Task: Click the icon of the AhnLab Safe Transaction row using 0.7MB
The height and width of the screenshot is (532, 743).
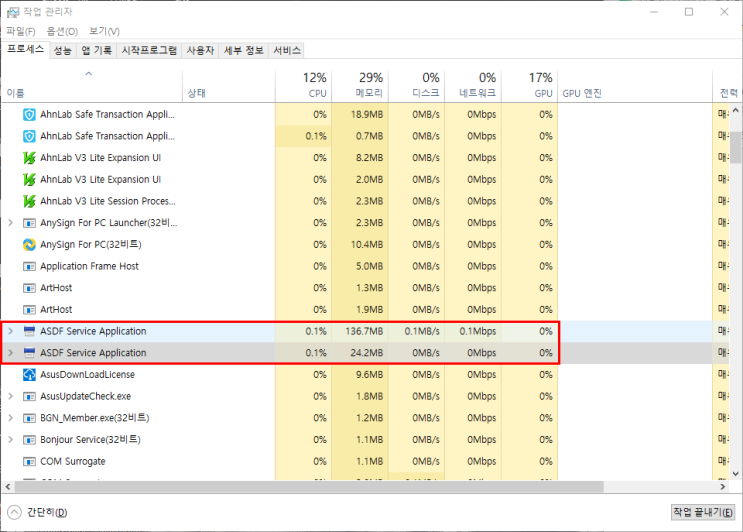Action: click(29, 136)
